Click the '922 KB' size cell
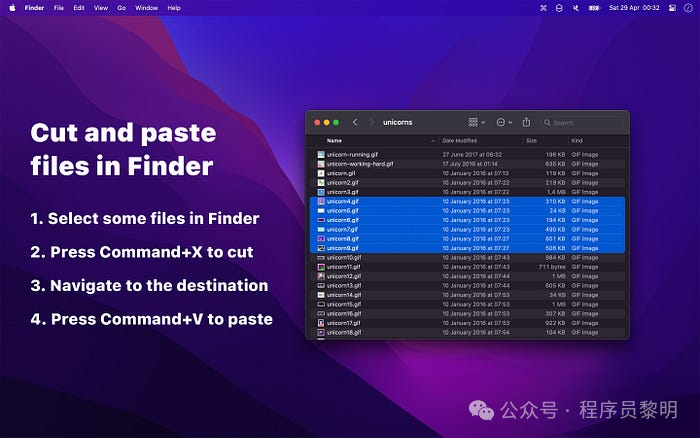The image size is (700, 438). coord(555,323)
